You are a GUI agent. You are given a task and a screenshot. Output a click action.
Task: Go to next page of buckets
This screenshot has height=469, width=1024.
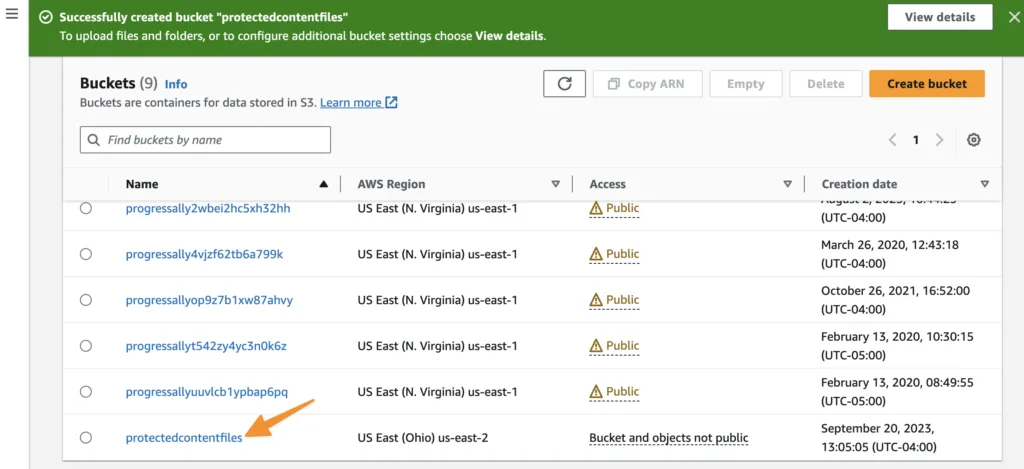pos(939,140)
